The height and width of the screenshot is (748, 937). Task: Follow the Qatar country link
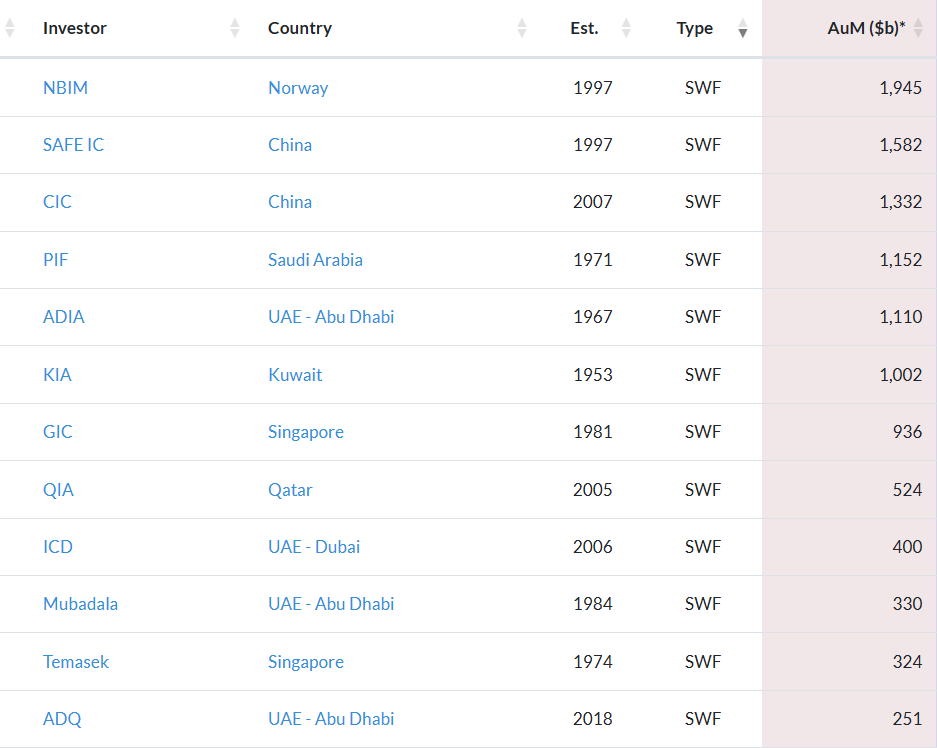point(290,490)
